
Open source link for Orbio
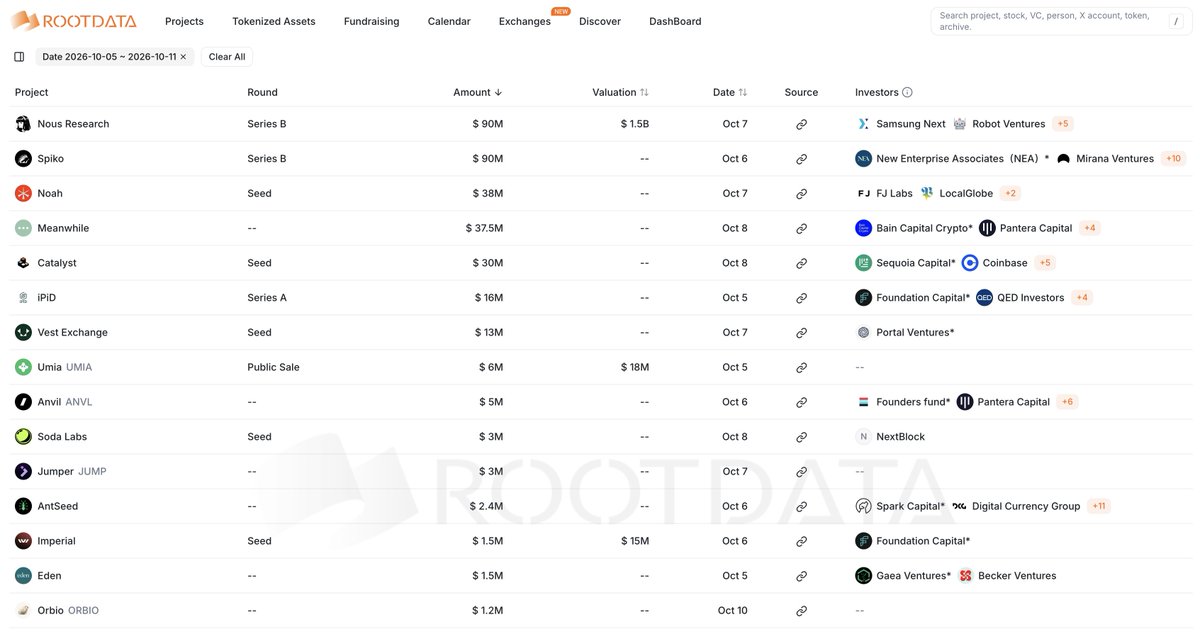tap(801, 610)
